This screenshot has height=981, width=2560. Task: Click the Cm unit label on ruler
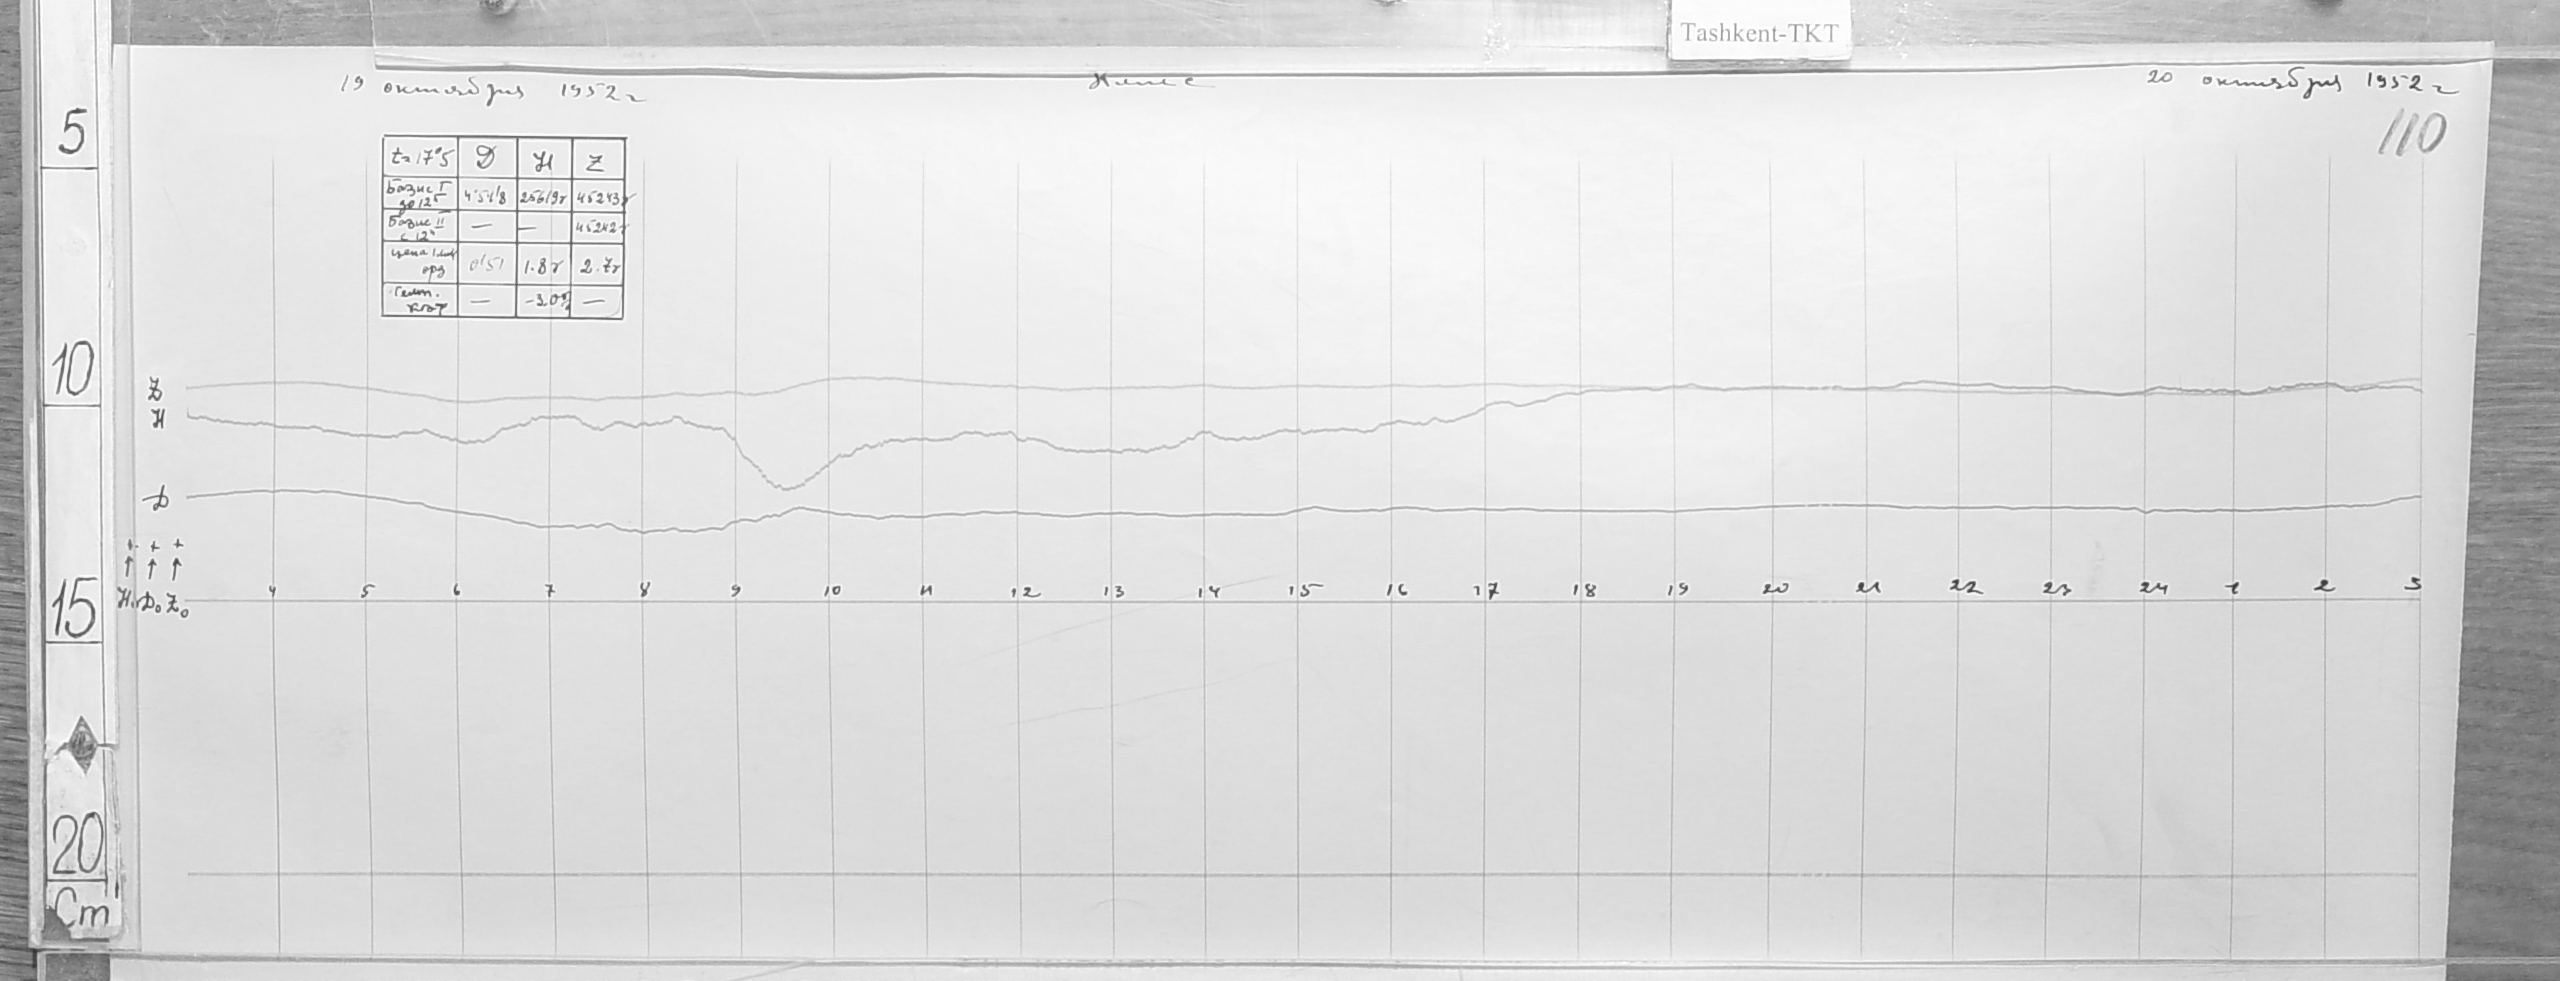tap(84, 912)
